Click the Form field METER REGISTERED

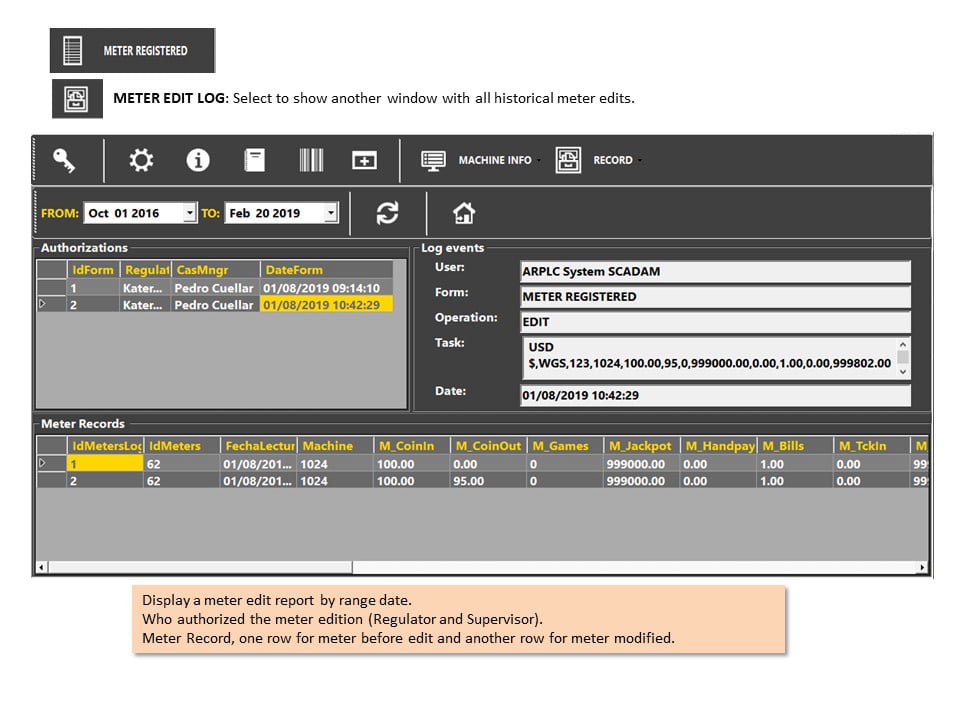coord(715,296)
